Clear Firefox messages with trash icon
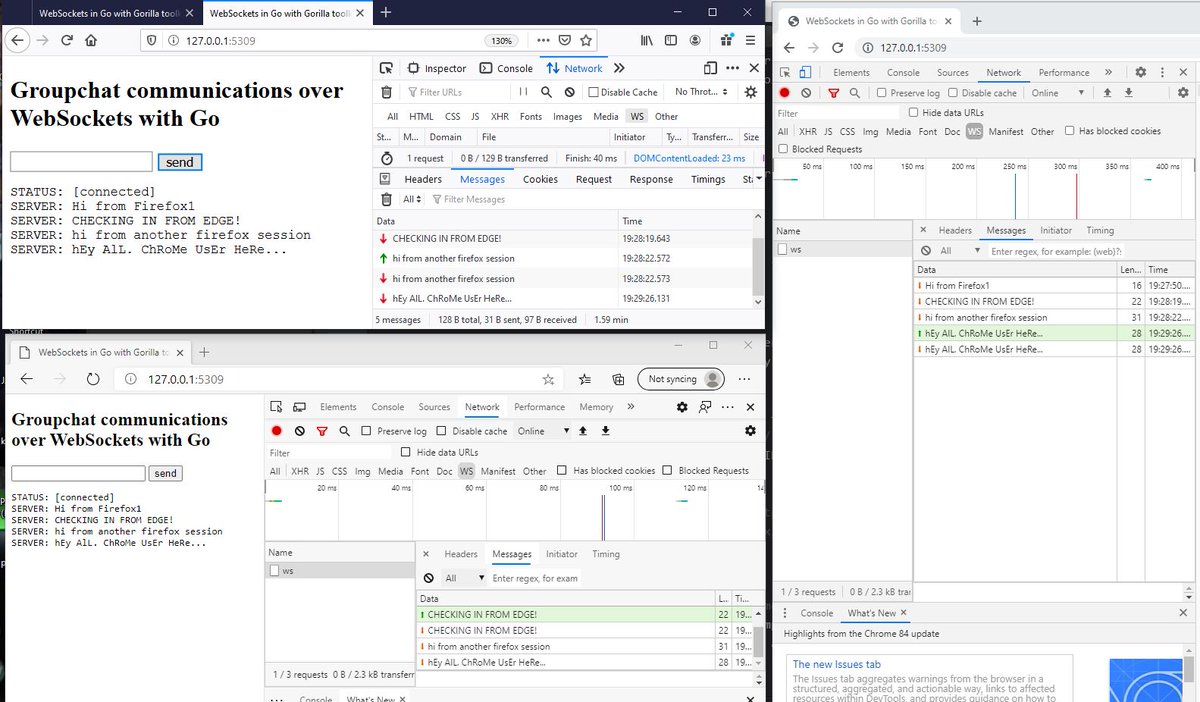This screenshot has width=1200, height=702. pyautogui.click(x=387, y=199)
